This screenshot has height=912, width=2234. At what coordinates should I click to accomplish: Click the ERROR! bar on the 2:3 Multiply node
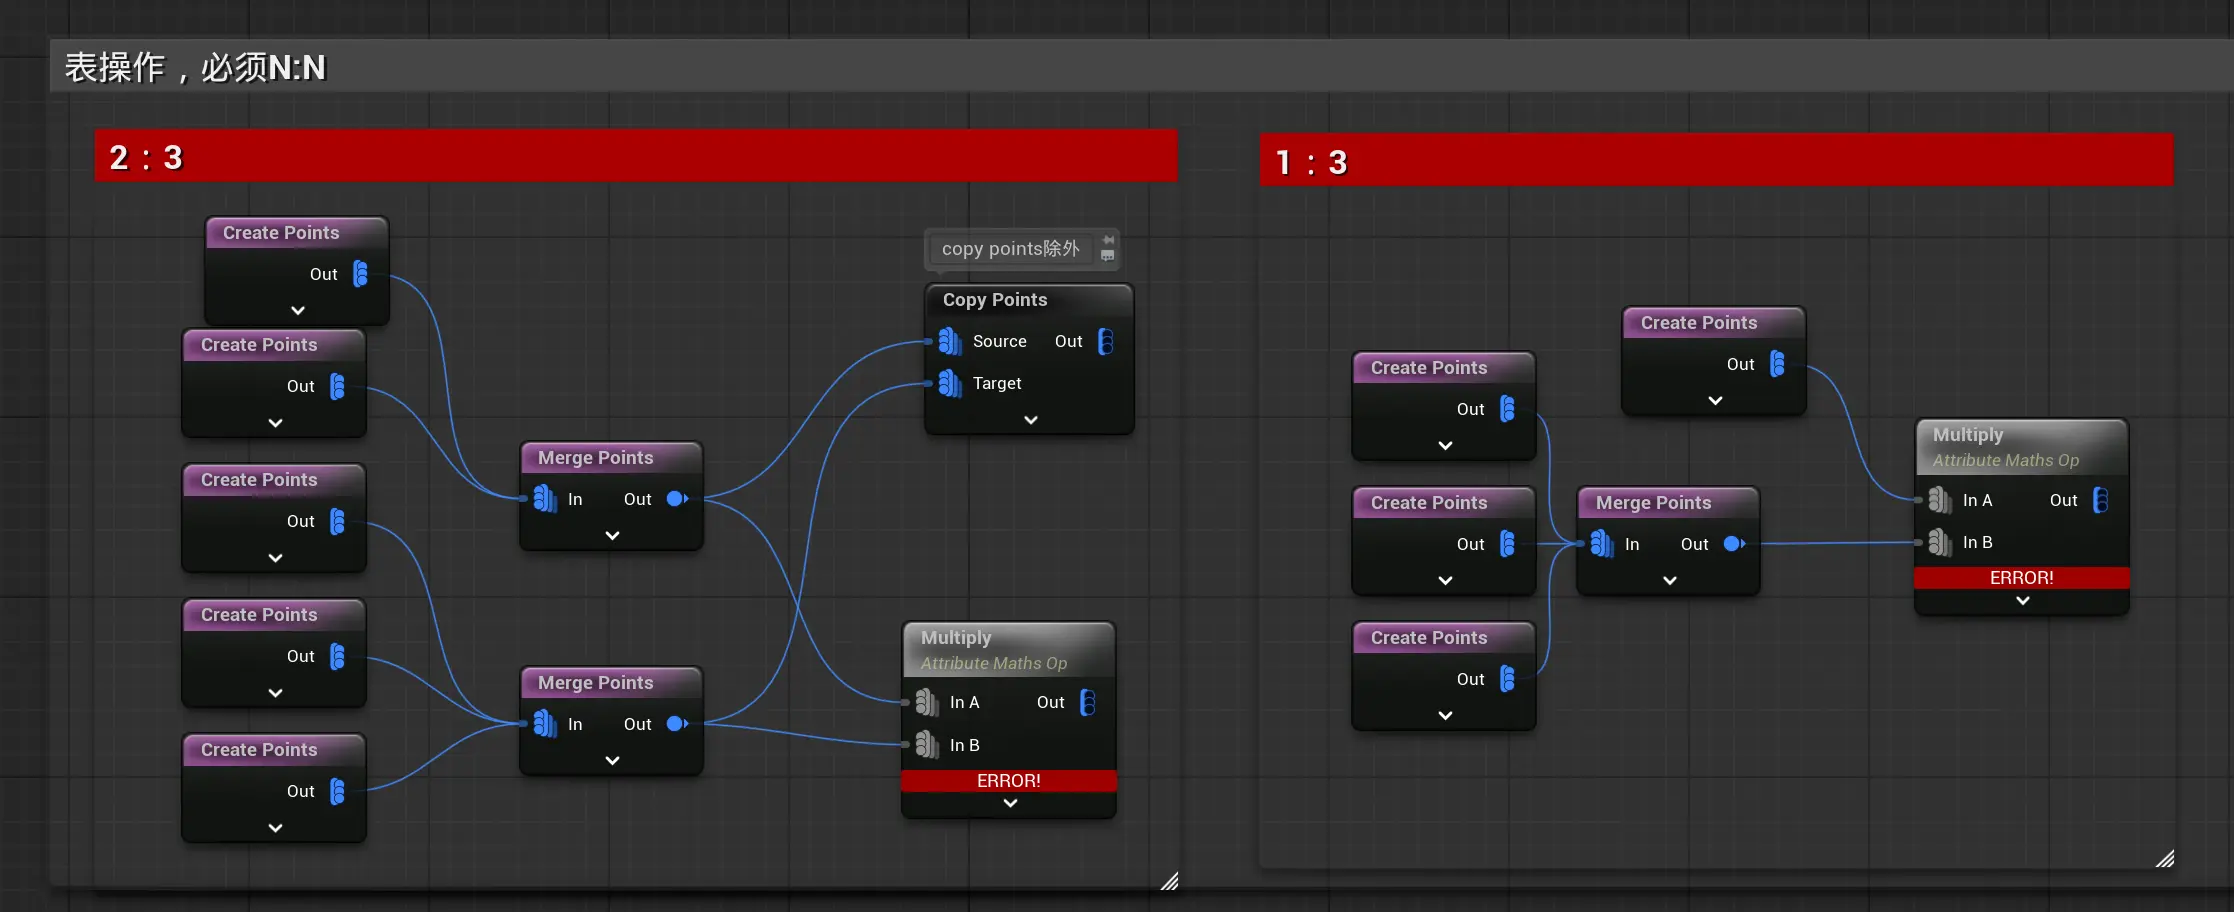pyautogui.click(x=1008, y=781)
